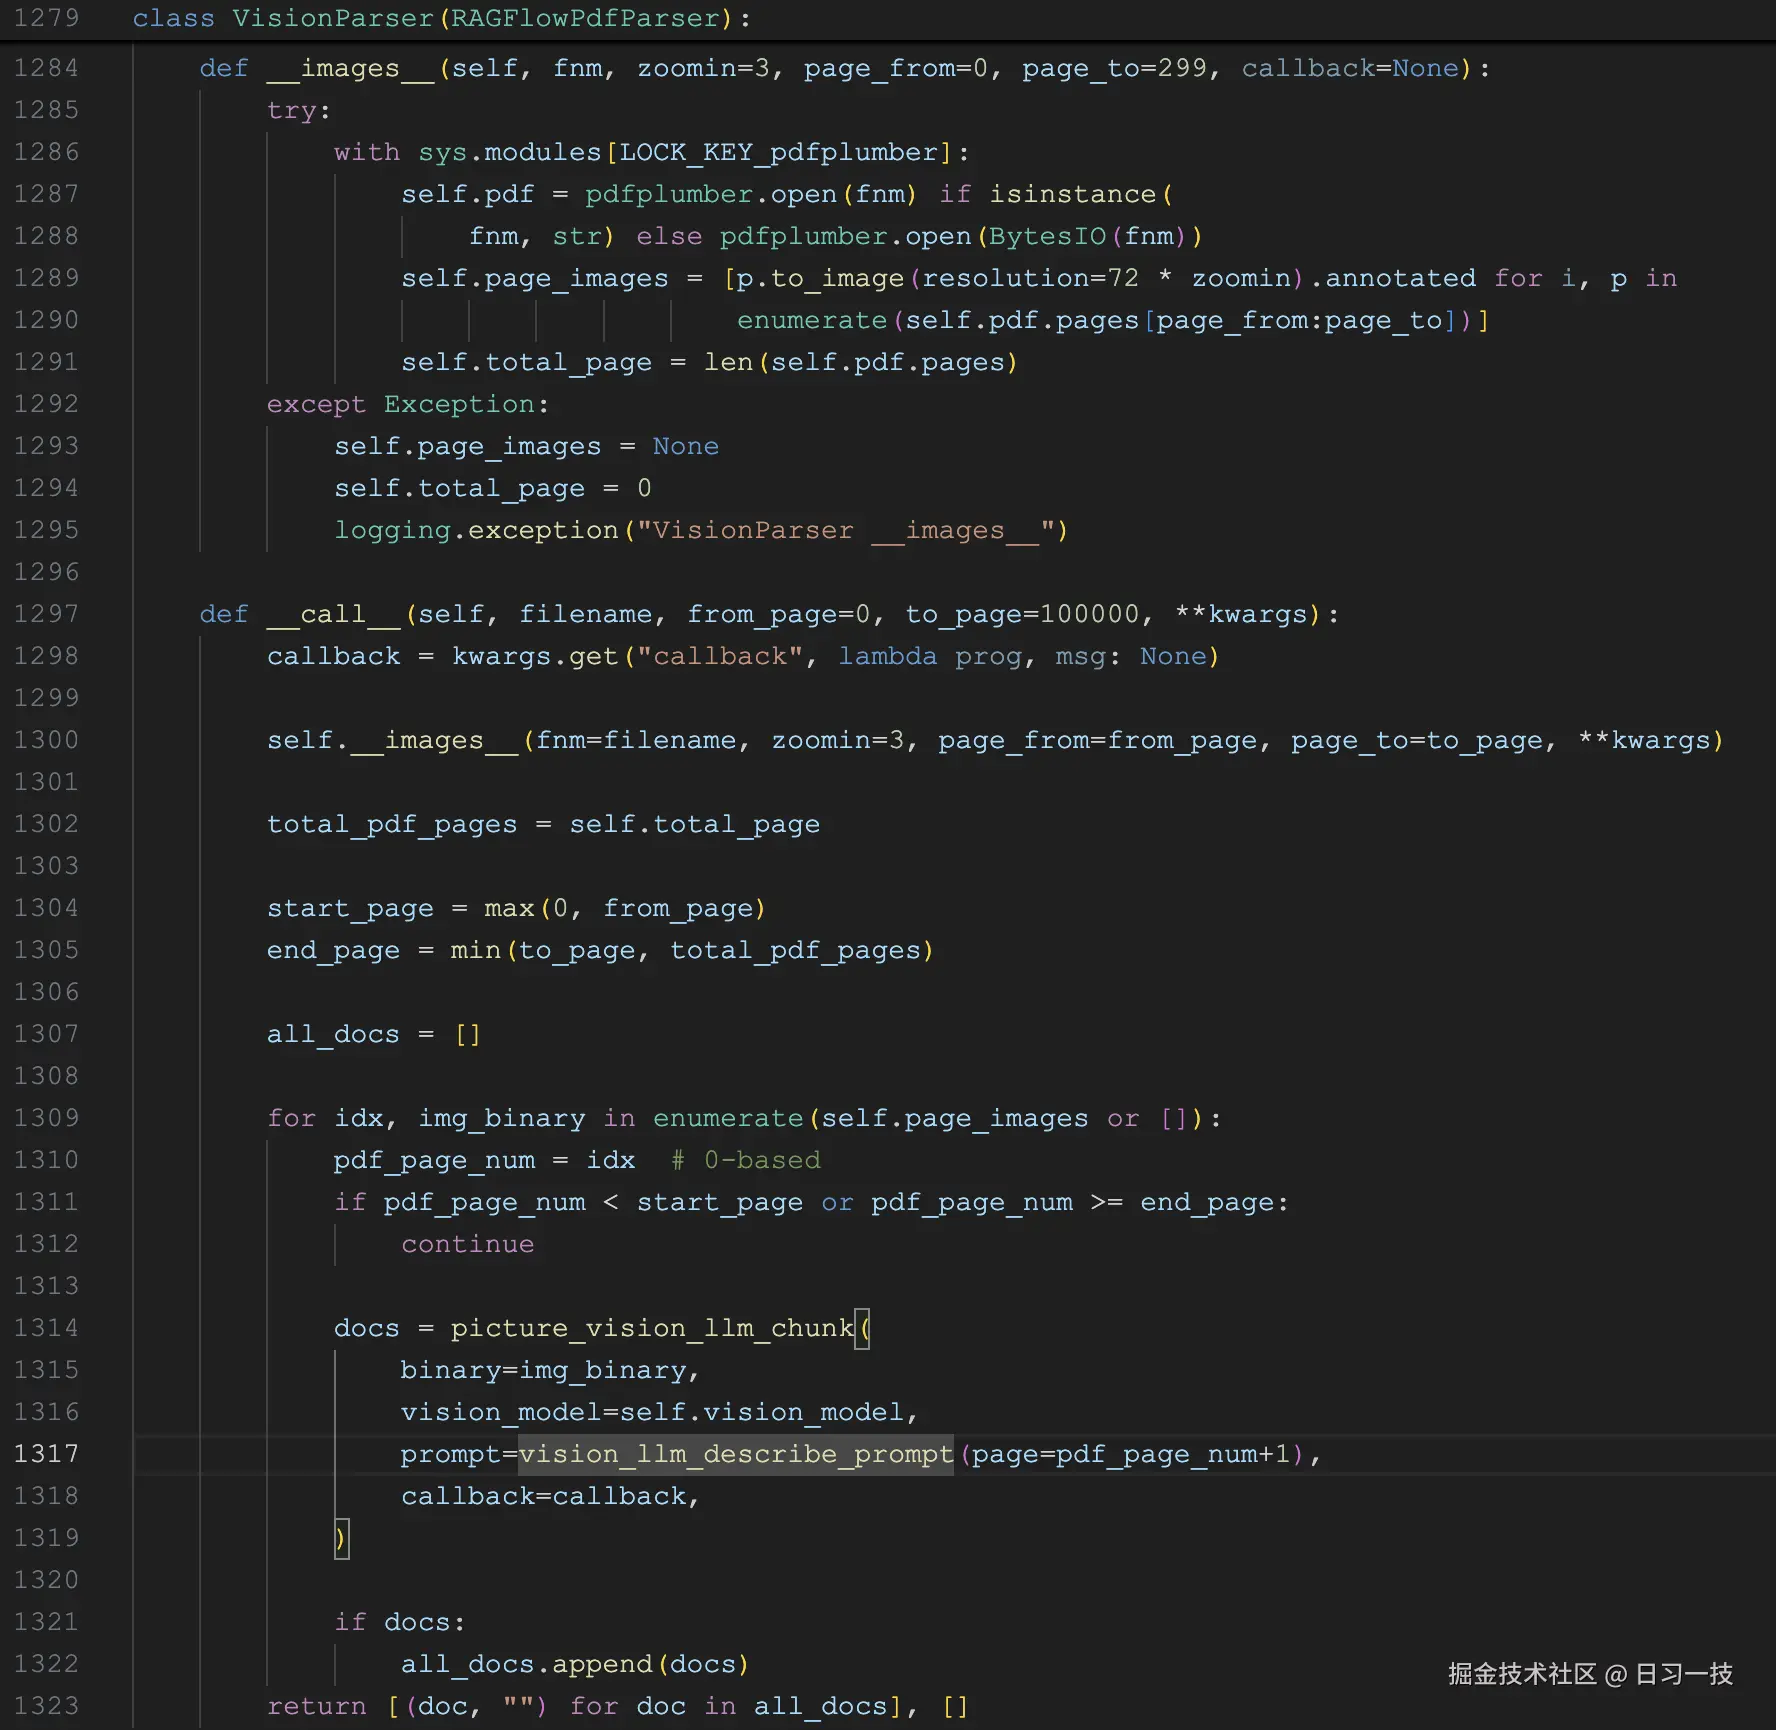The image size is (1776, 1730).
Task: Click the return statement on line 1323
Action: pyautogui.click(x=316, y=1706)
